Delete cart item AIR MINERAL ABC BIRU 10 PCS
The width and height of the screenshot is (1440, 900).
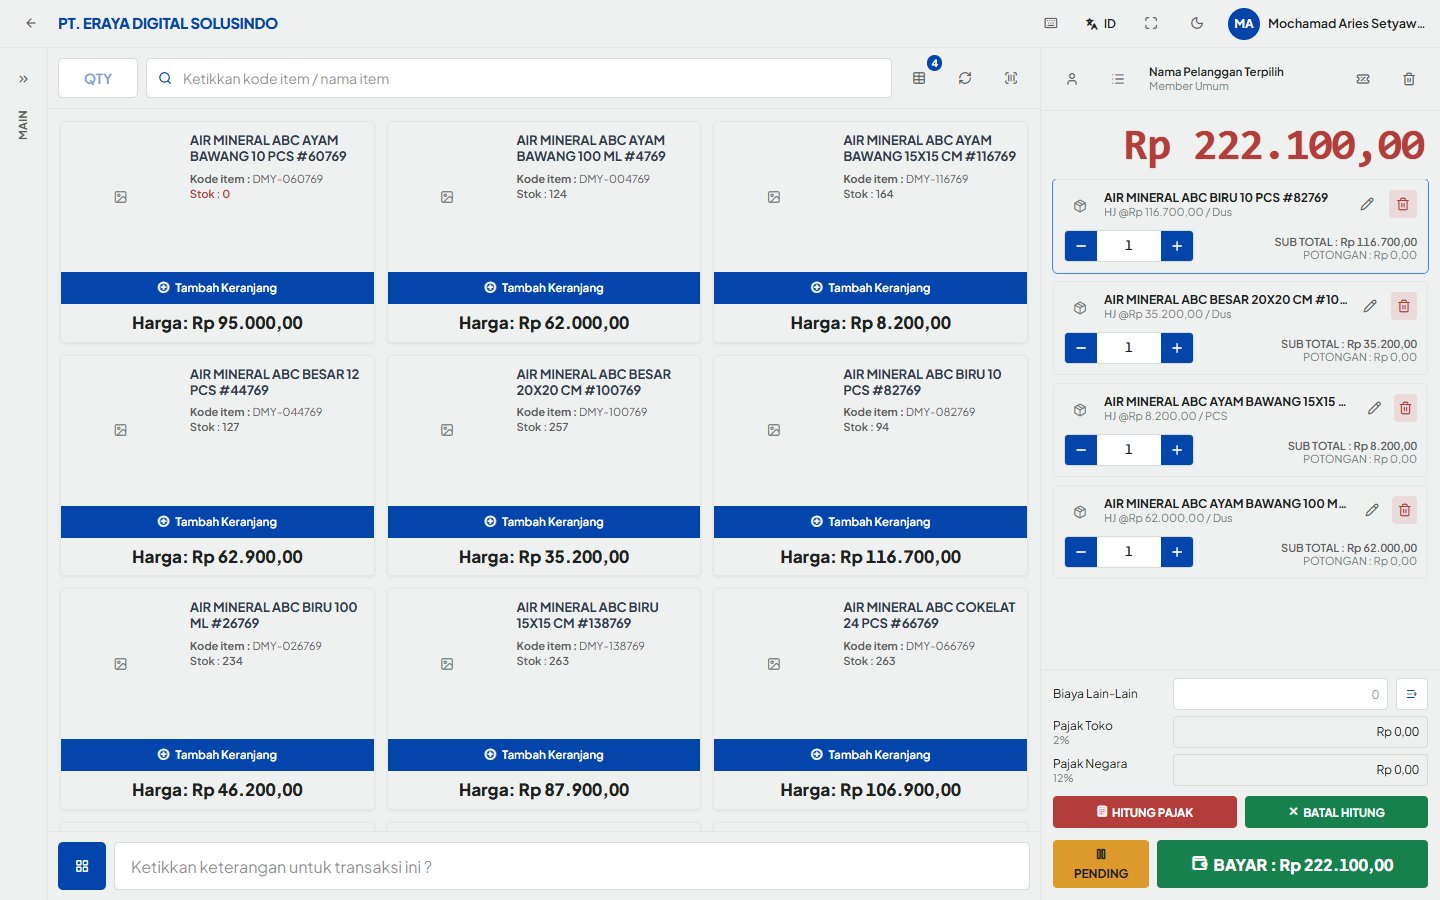pos(1403,204)
